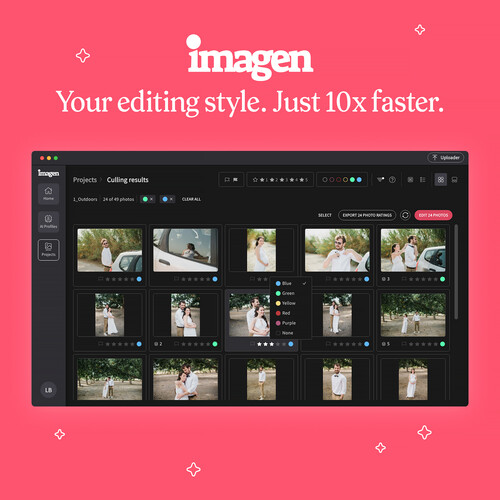Toggle the no-color label filter circle
This screenshot has height=500, width=500.
[x=325, y=180]
